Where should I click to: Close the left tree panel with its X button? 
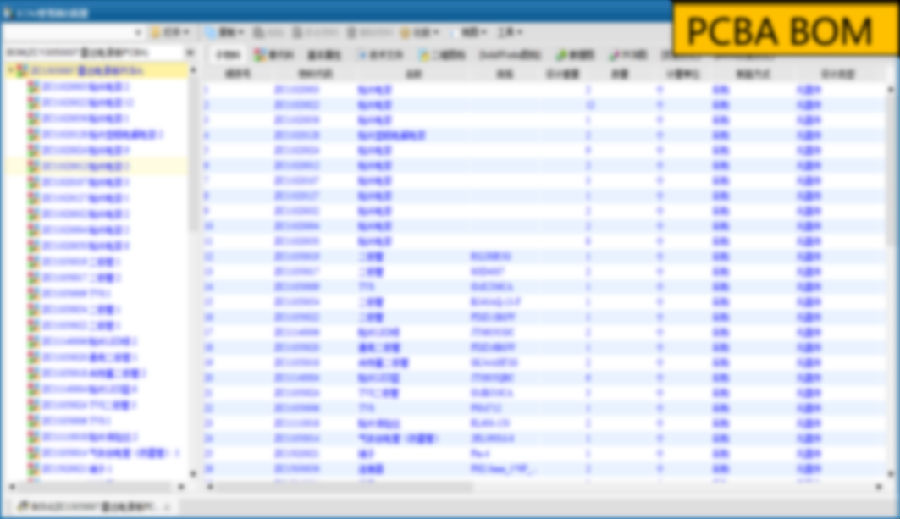pyautogui.click(x=190, y=52)
